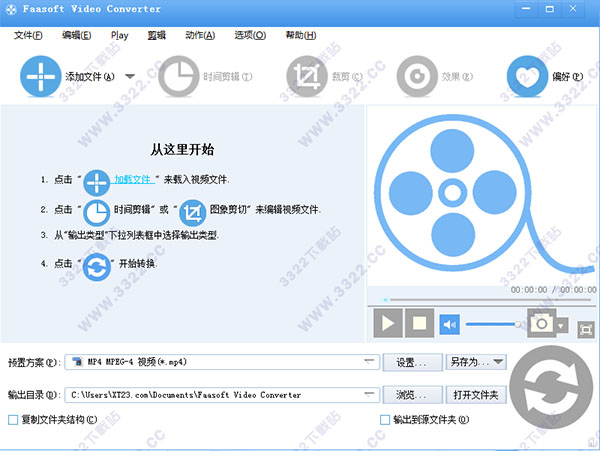
Task: Click the clock icon in guide step 2
Action: [96, 213]
